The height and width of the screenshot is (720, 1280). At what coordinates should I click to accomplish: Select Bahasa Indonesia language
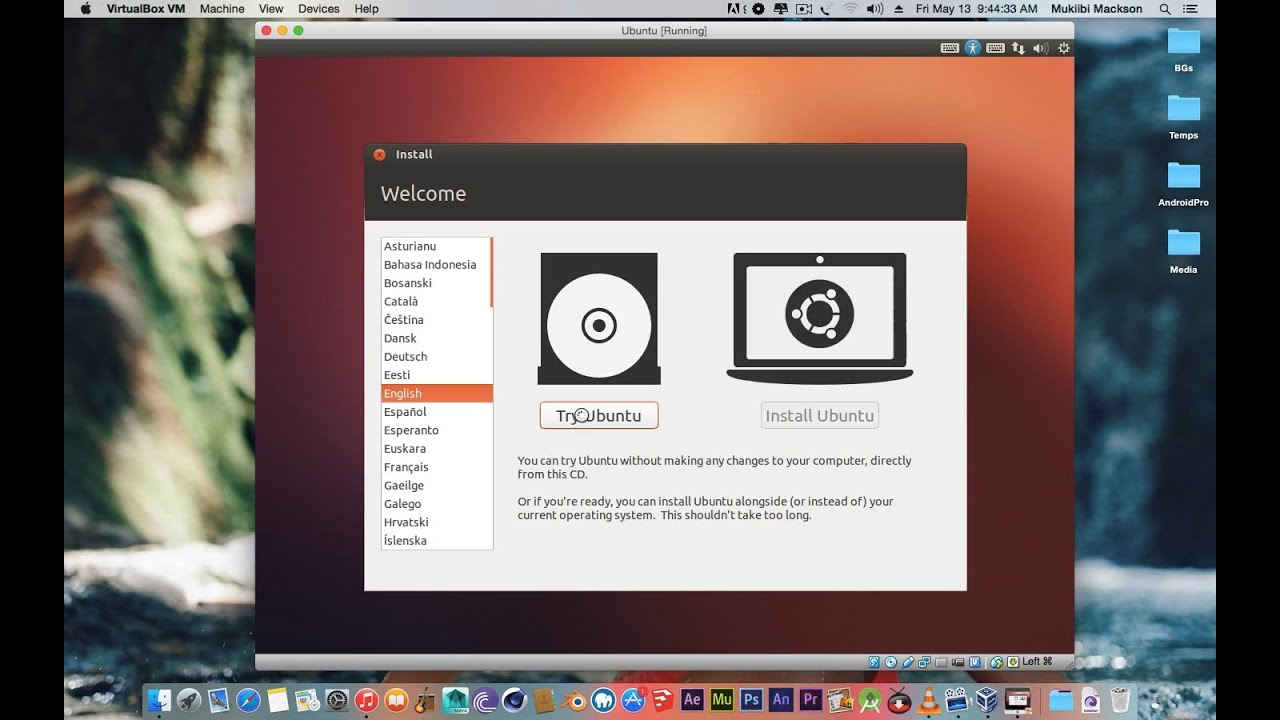436,265
